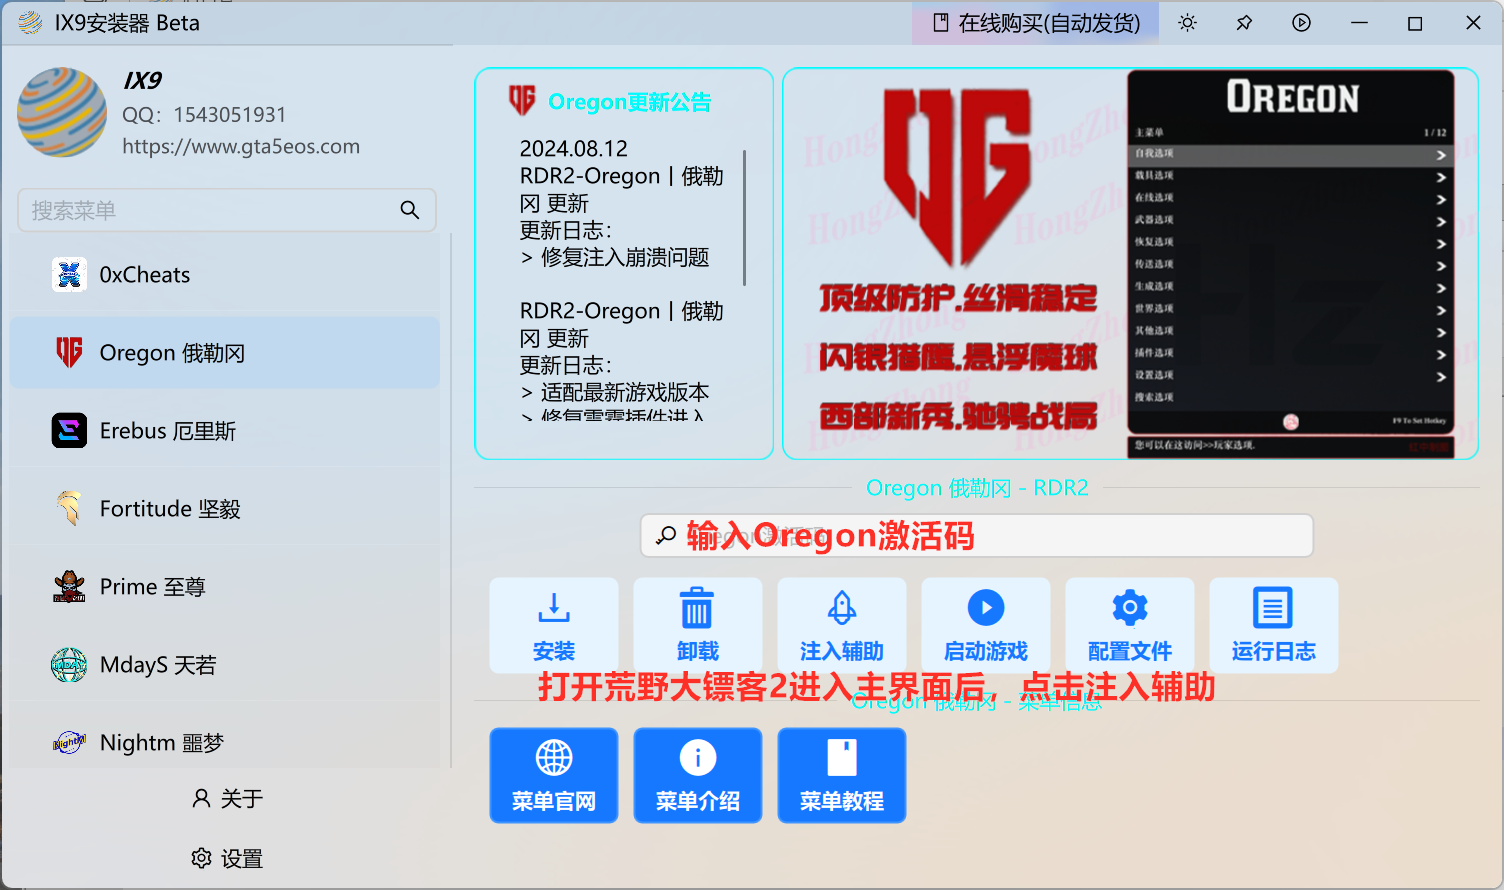The width and height of the screenshot is (1504, 890).
Task: Click the IX9 globe profile avatar
Action: point(62,112)
